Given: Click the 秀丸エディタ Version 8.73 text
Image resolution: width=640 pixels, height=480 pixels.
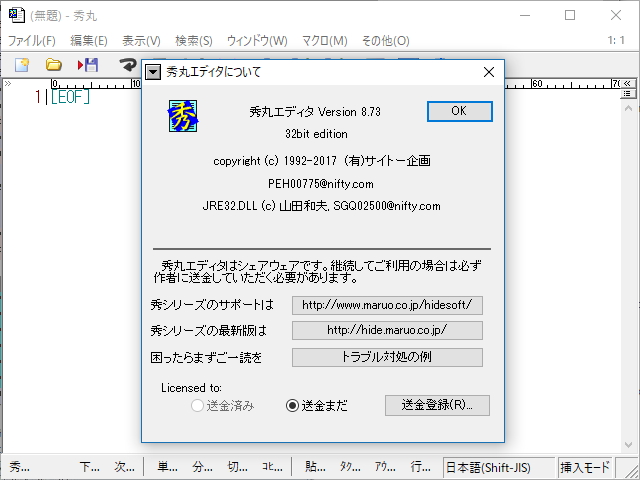Looking at the screenshot, I should click(x=315, y=112).
